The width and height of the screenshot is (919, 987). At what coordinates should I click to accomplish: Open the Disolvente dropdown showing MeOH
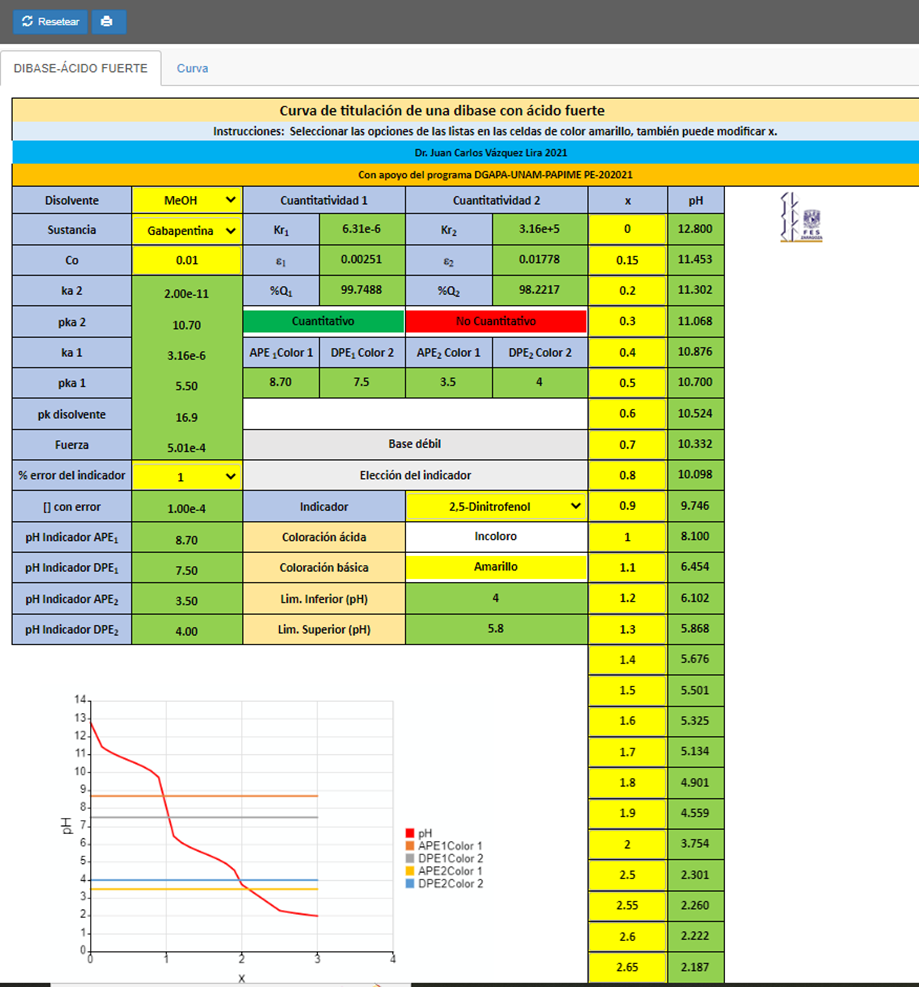click(x=187, y=200)
